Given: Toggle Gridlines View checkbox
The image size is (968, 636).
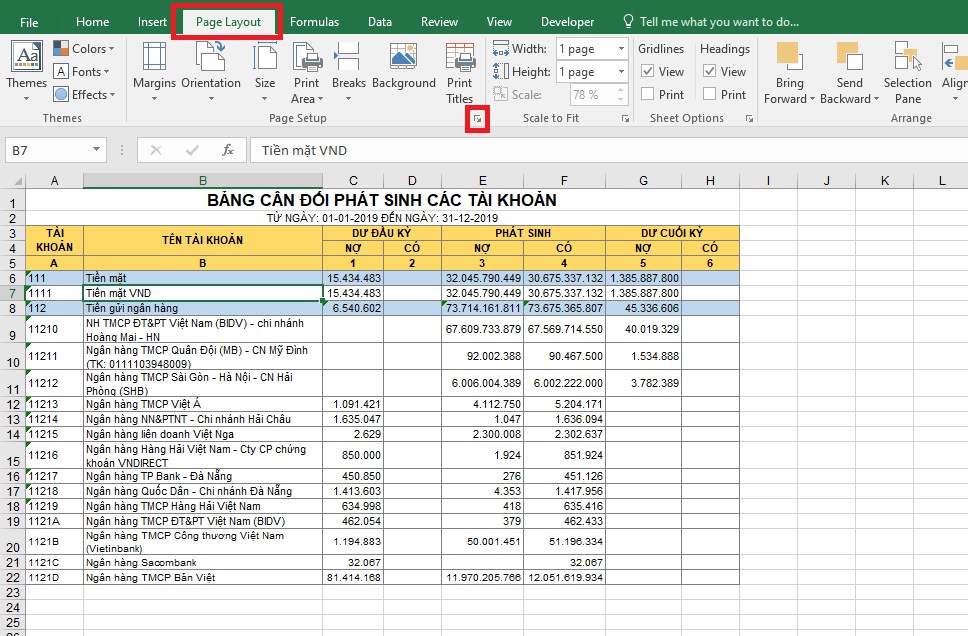Looking at the screenshot, I should pos(648,72).
